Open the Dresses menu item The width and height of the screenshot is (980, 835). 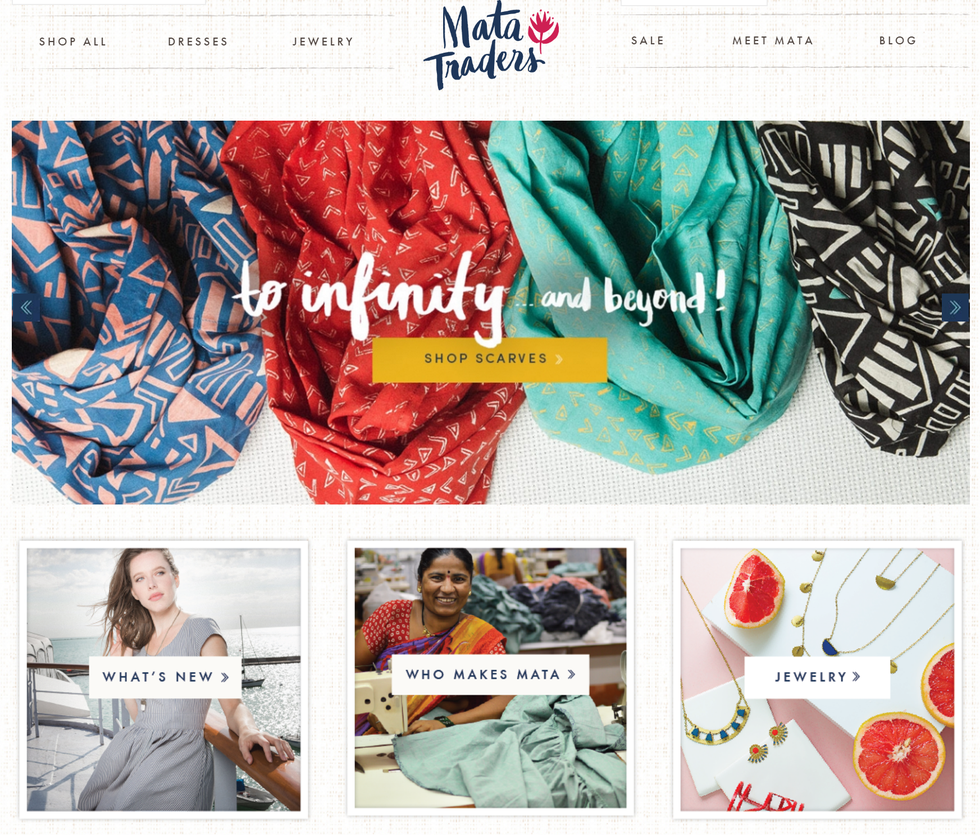click(198, 42)
